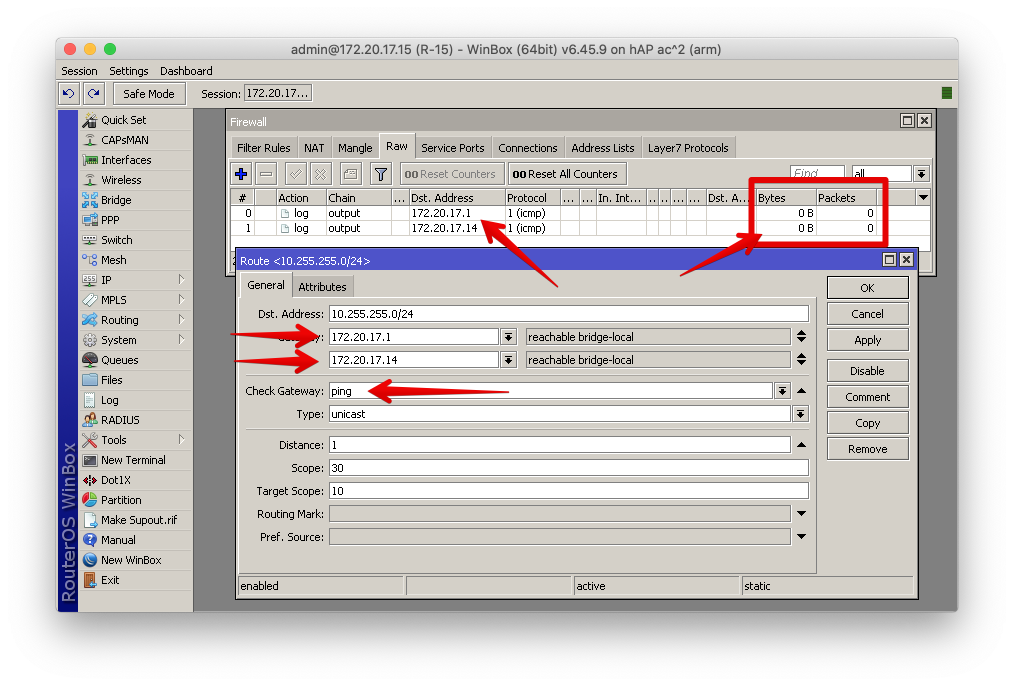Screen dimensions: 1014x686
Task: Click Apply in the Route dialog
Action: tap(867, 340)
